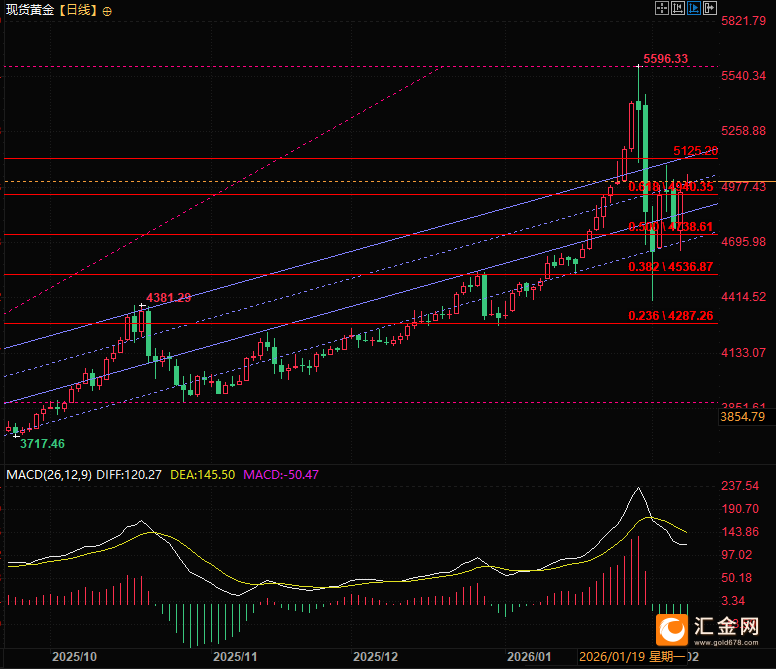
Task: Click the 5258.88 axis price
Action: point(743,130)
